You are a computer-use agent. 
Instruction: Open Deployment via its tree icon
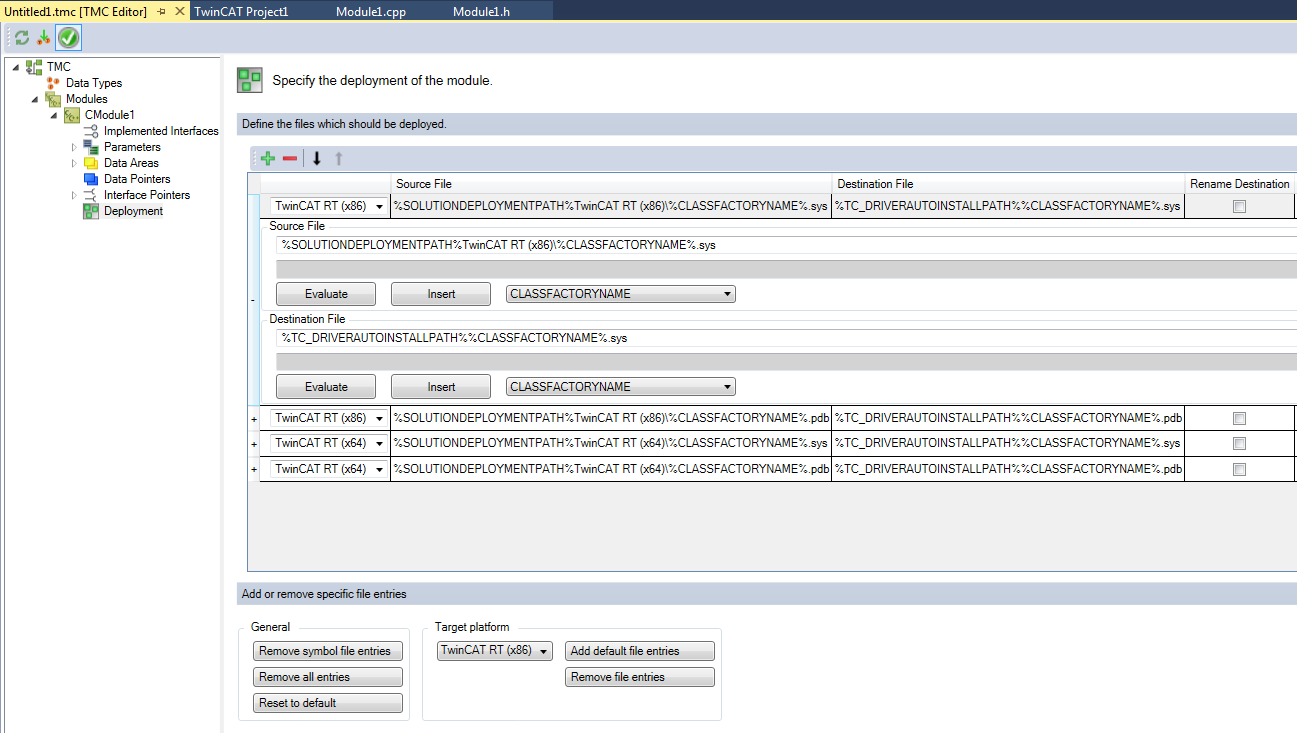pos(91,211)
